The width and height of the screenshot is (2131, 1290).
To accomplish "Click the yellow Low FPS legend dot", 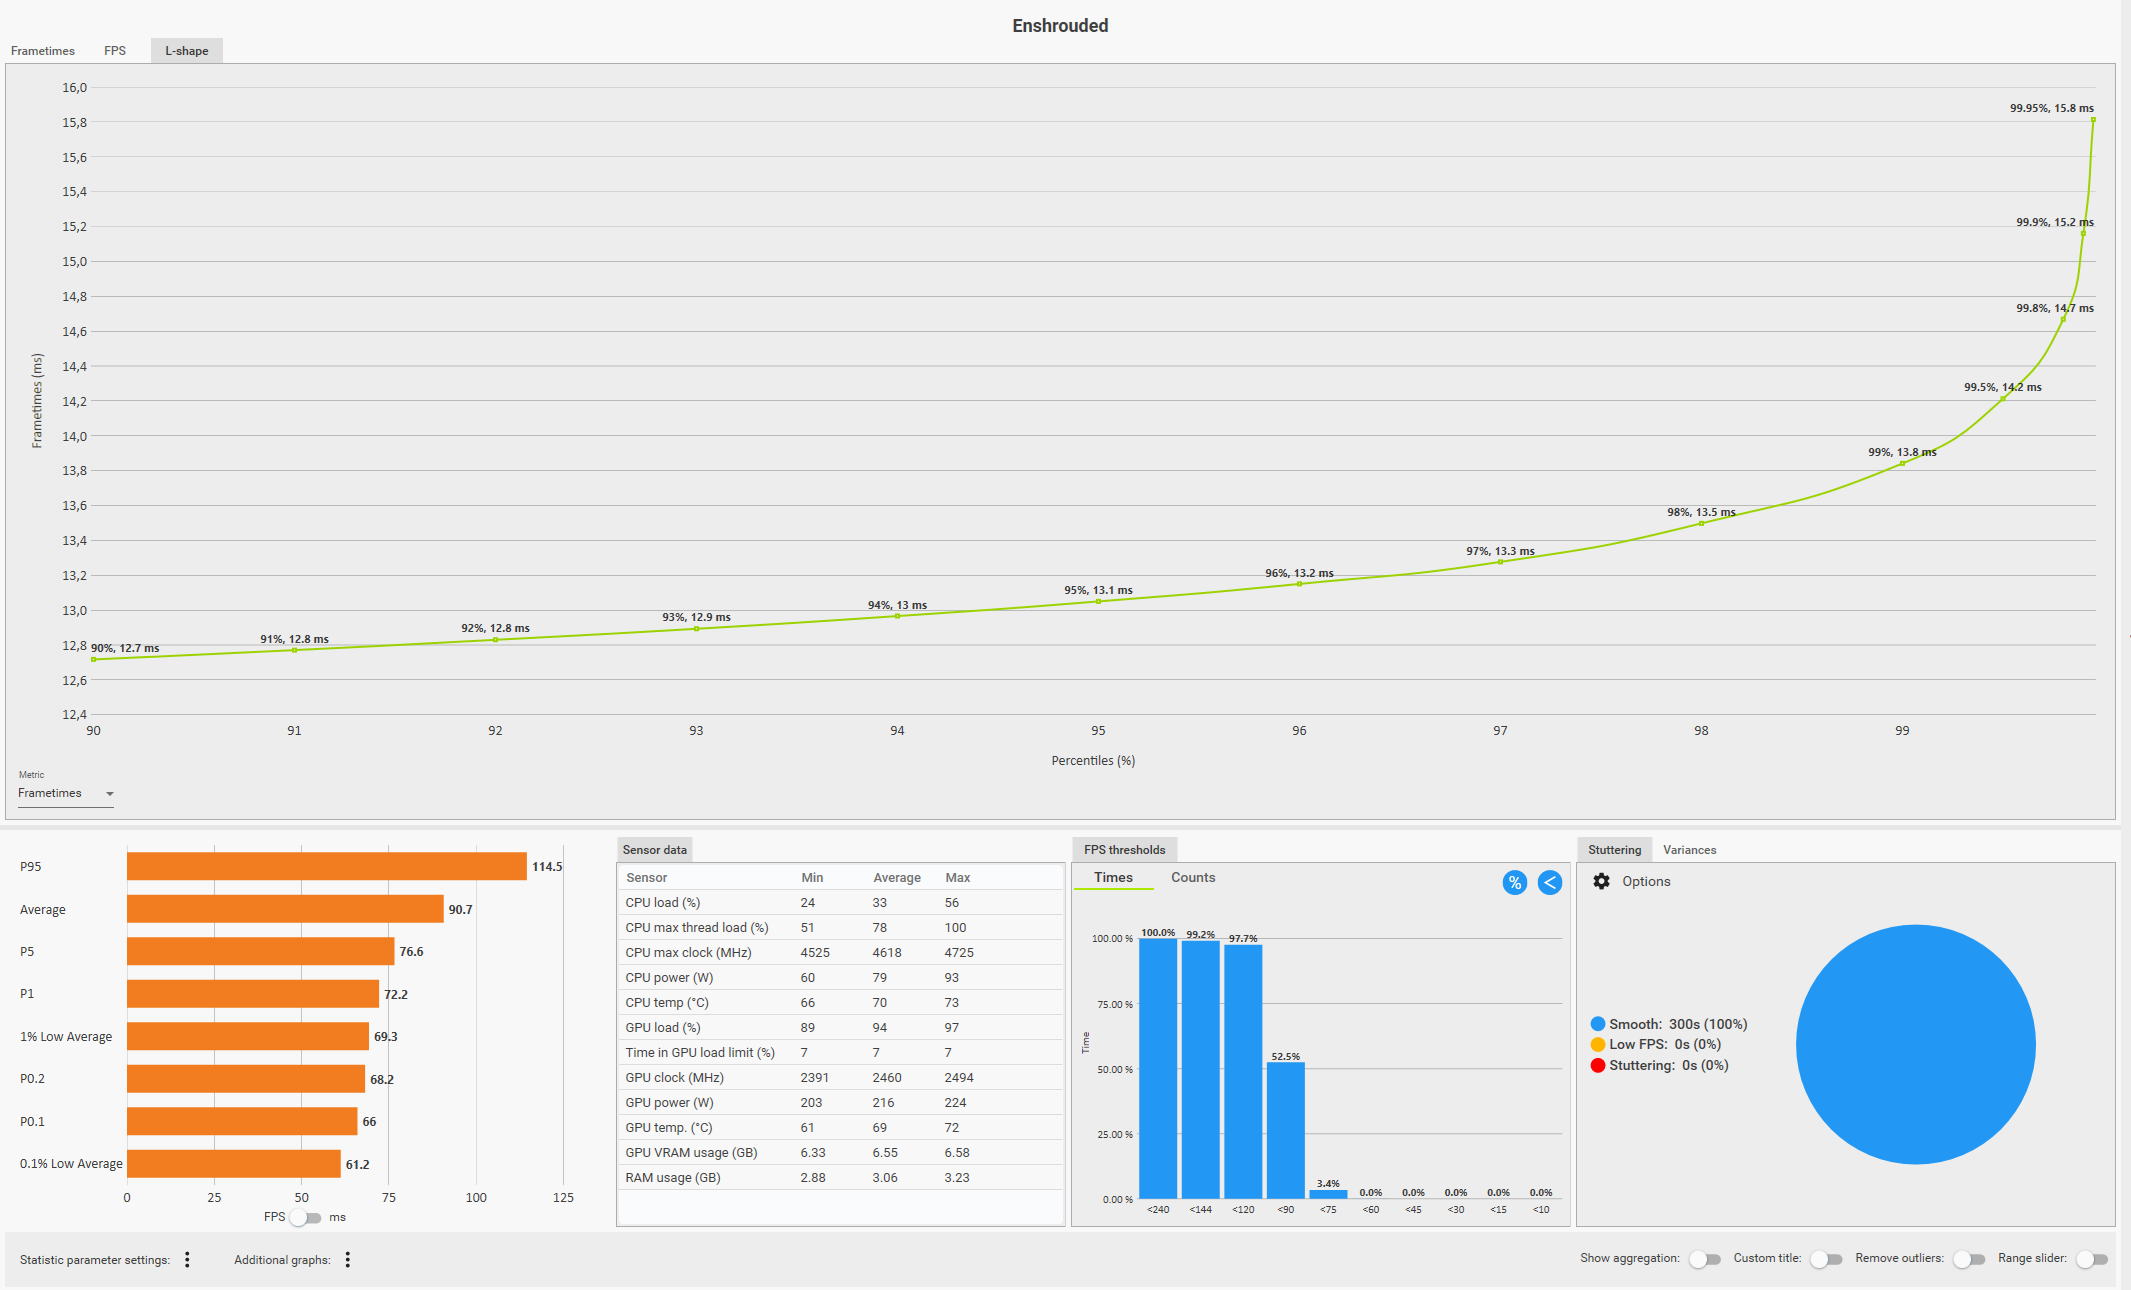I will pos(1597,1044).
